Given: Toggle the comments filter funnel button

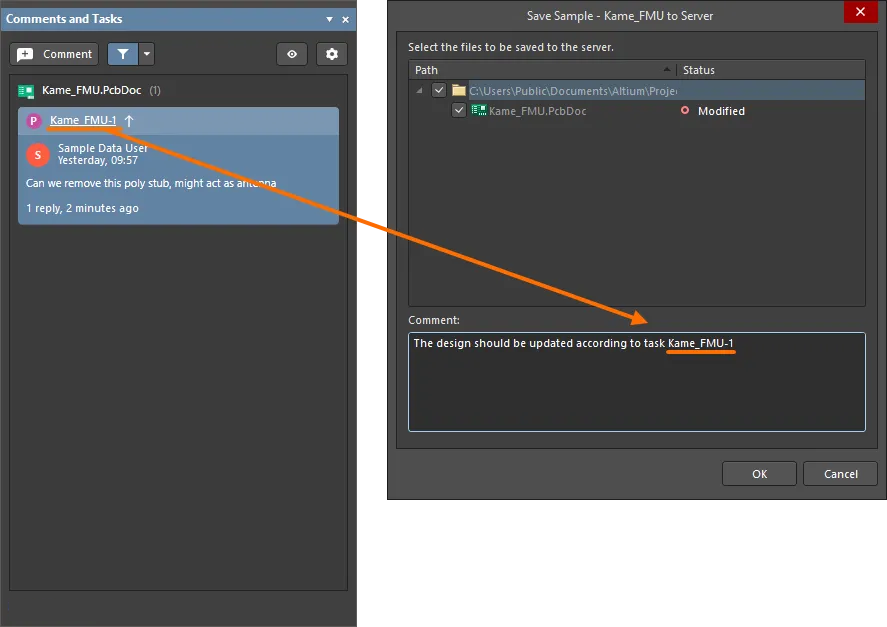Looking at the screenshot, I should pos(123,54).
